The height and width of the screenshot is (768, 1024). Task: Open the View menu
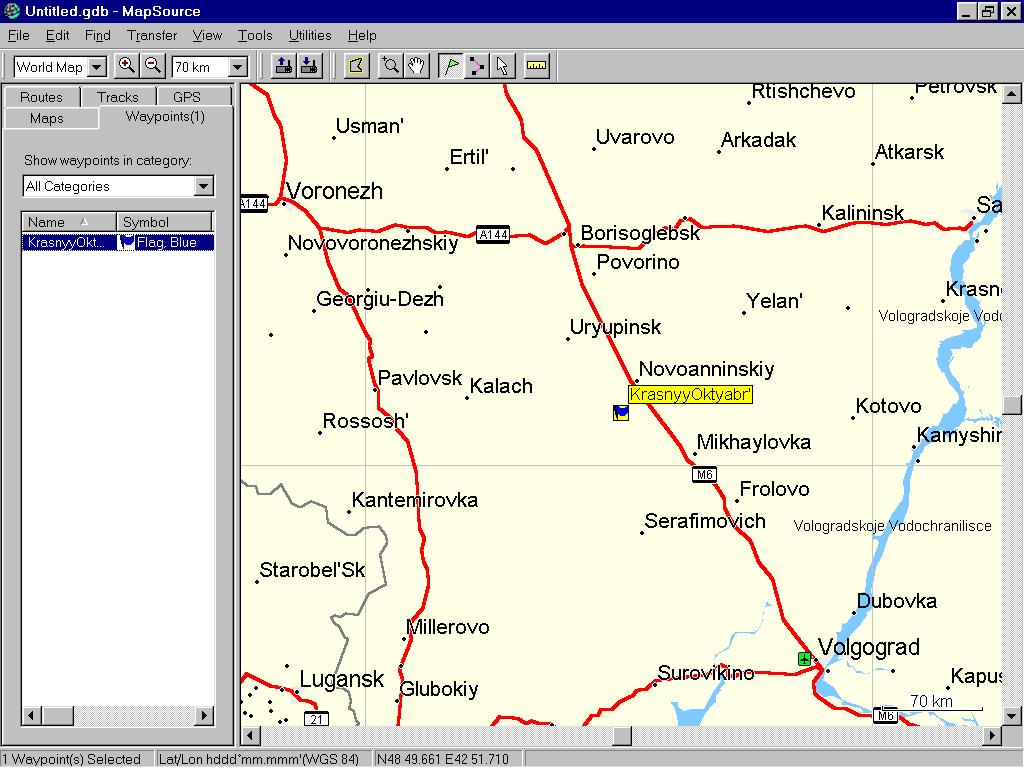(207, 35)
